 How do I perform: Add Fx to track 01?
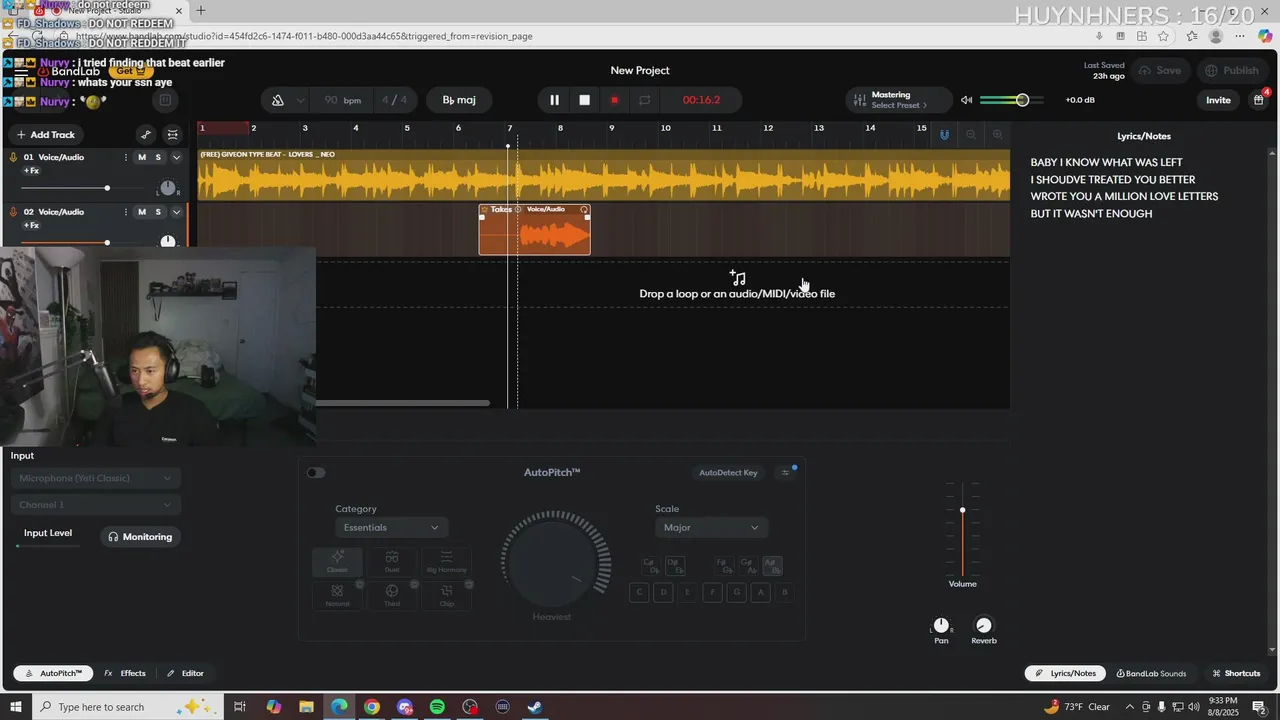[x=32, y=171]
